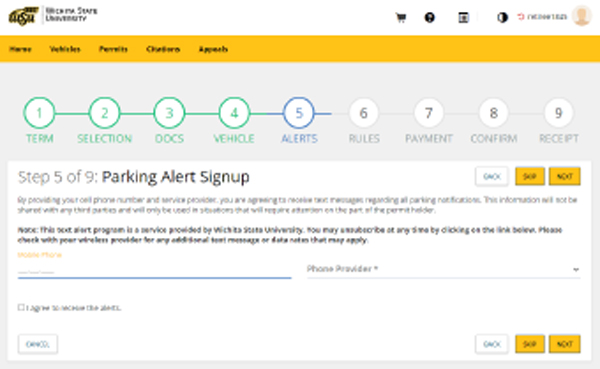Click the red logout icon
The width and height of the screenshot is (600, 369).
point(521,17)
